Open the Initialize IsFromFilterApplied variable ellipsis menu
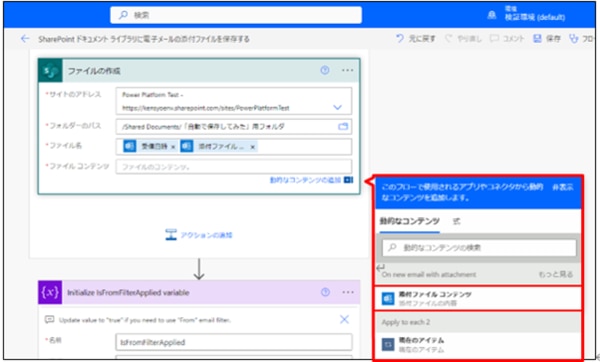 348,292
